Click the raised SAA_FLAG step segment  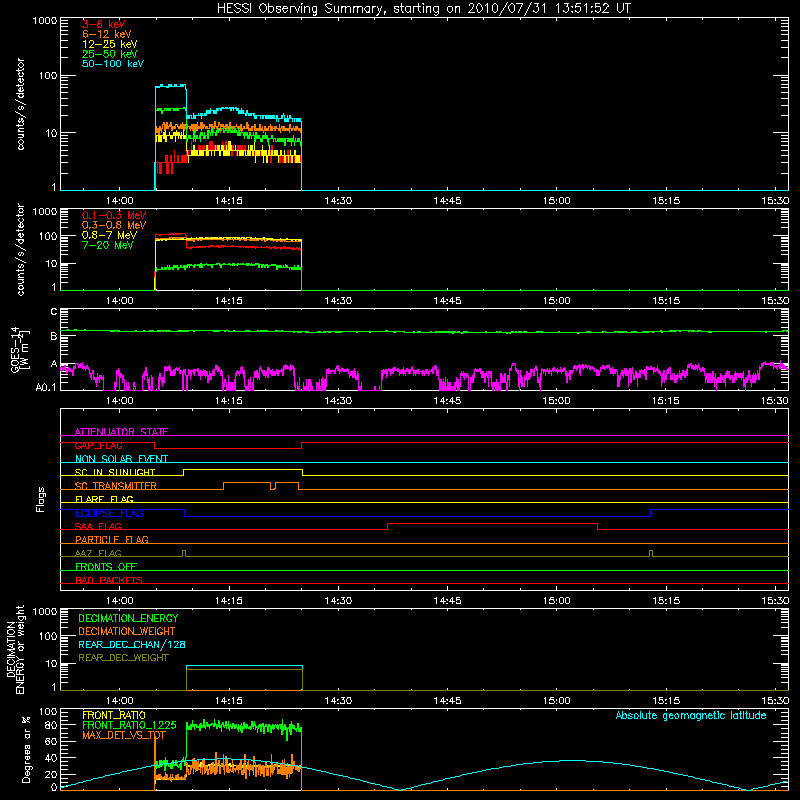492,523
